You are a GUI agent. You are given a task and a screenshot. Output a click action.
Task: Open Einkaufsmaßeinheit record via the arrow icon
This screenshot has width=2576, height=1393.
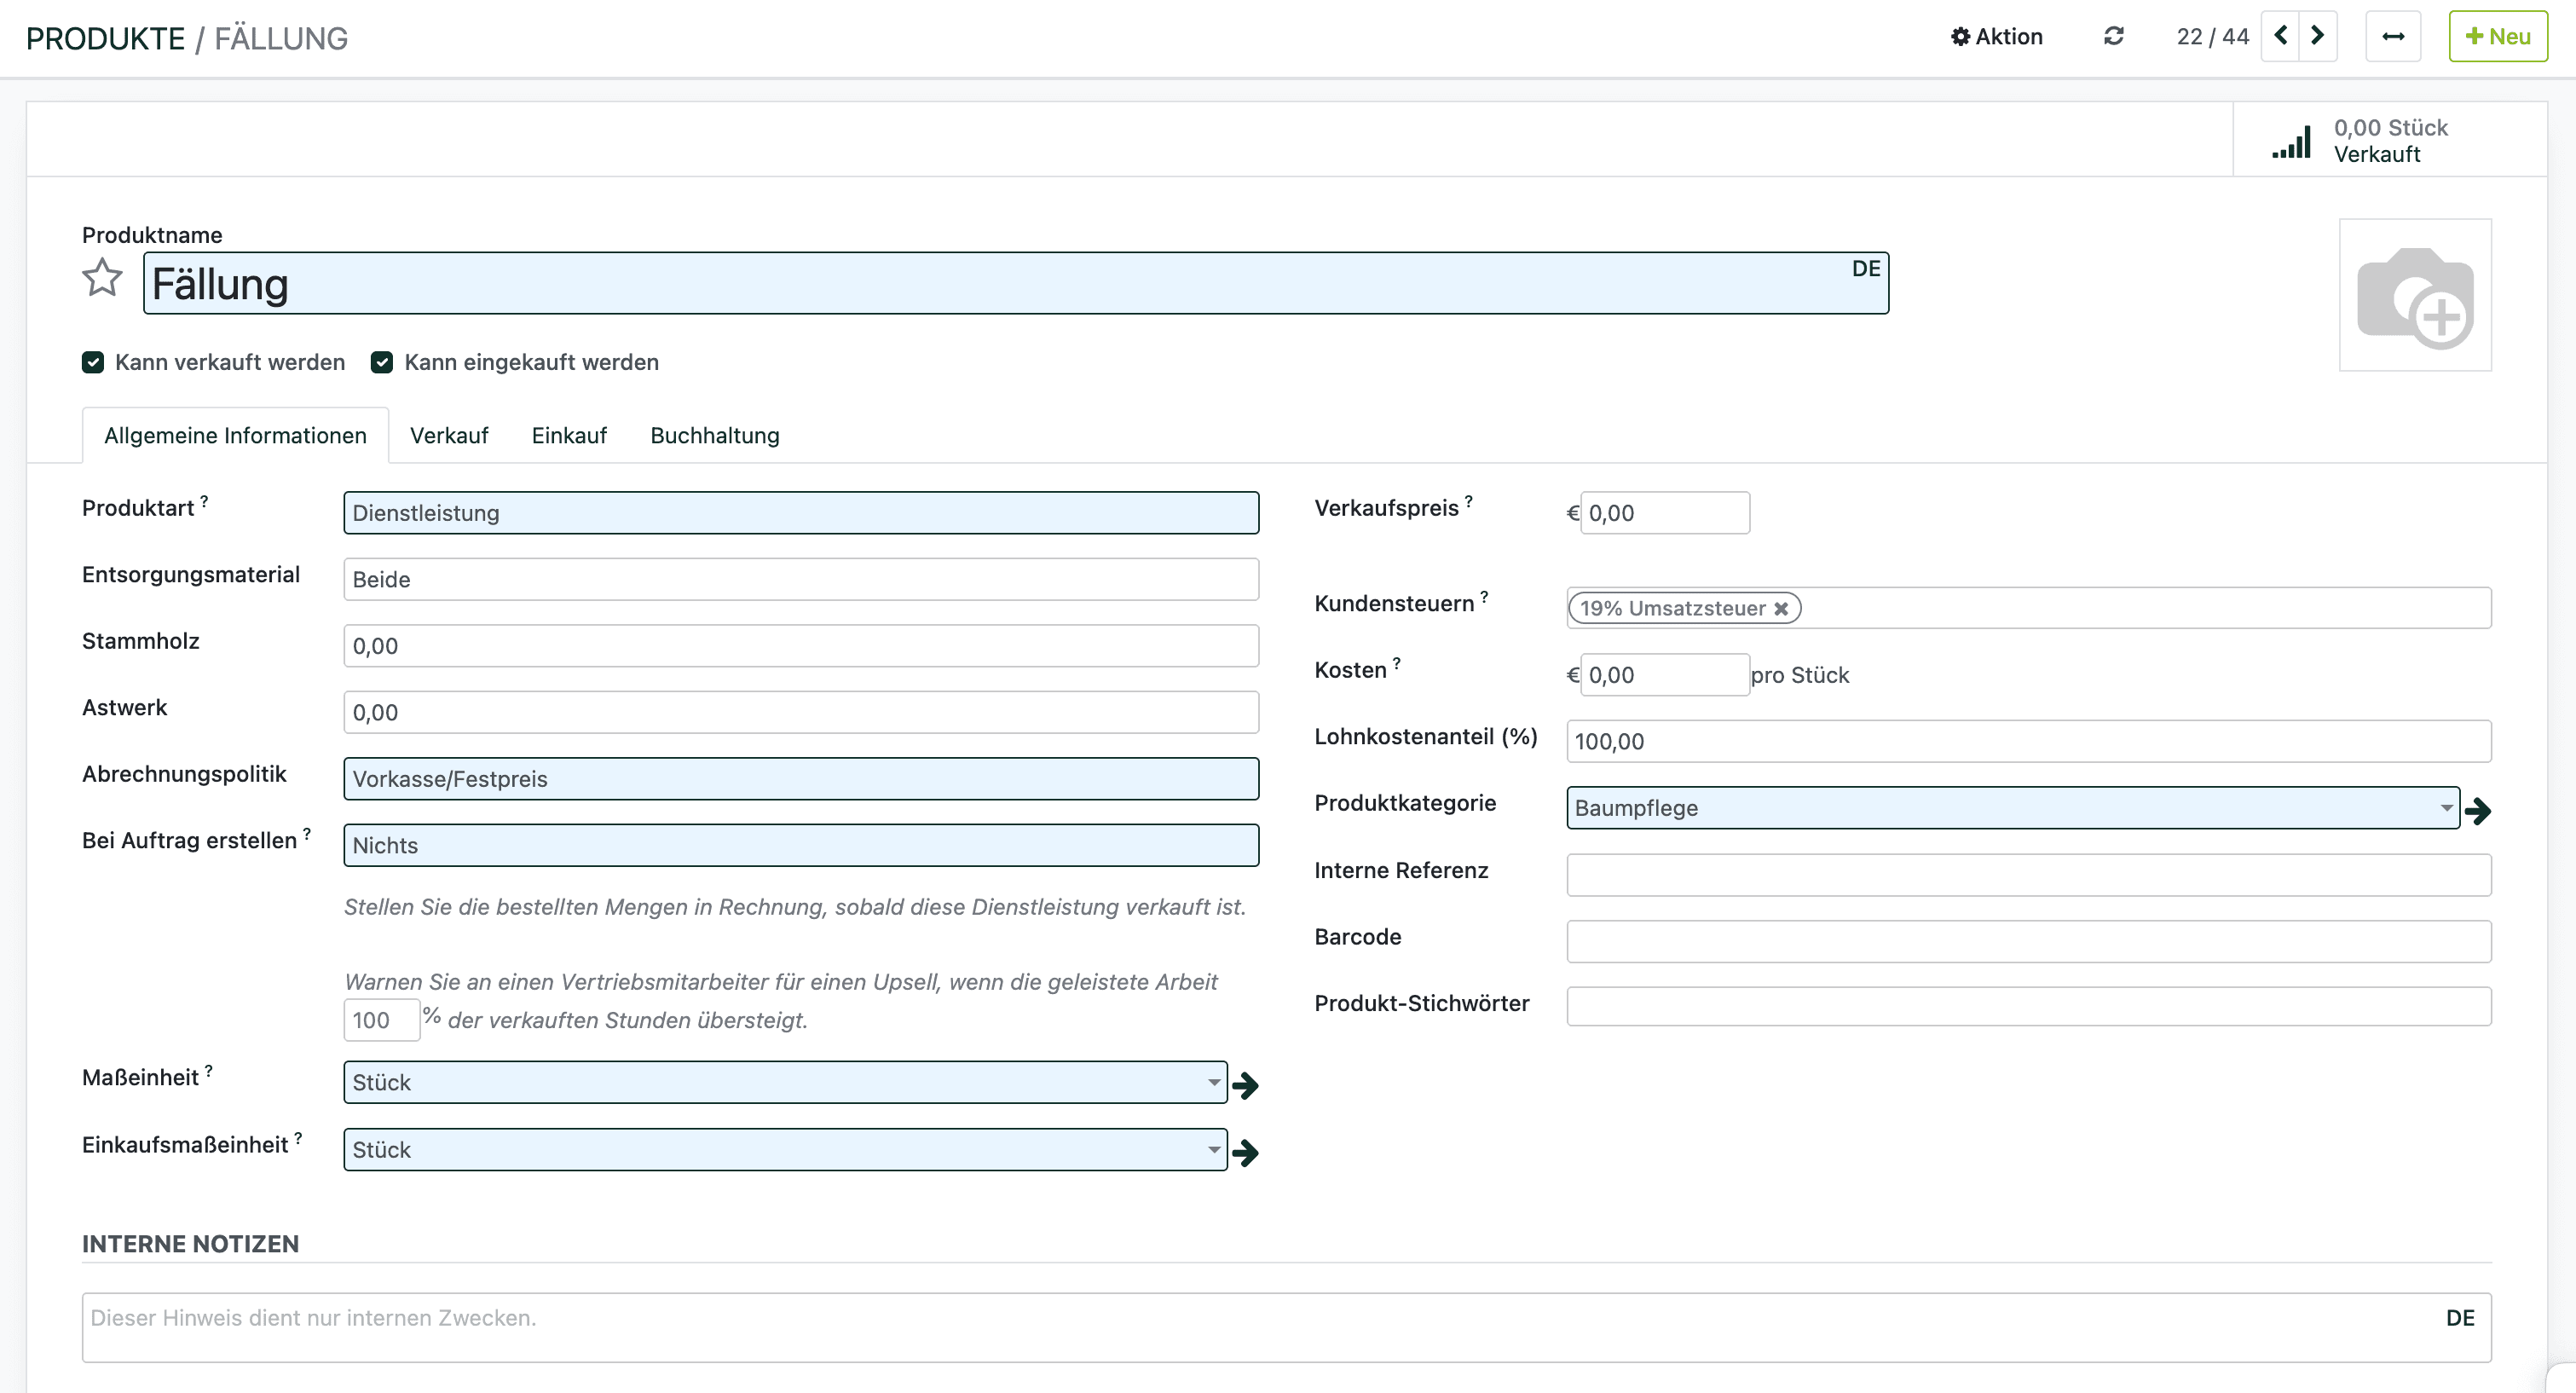coord(1245,1152)
